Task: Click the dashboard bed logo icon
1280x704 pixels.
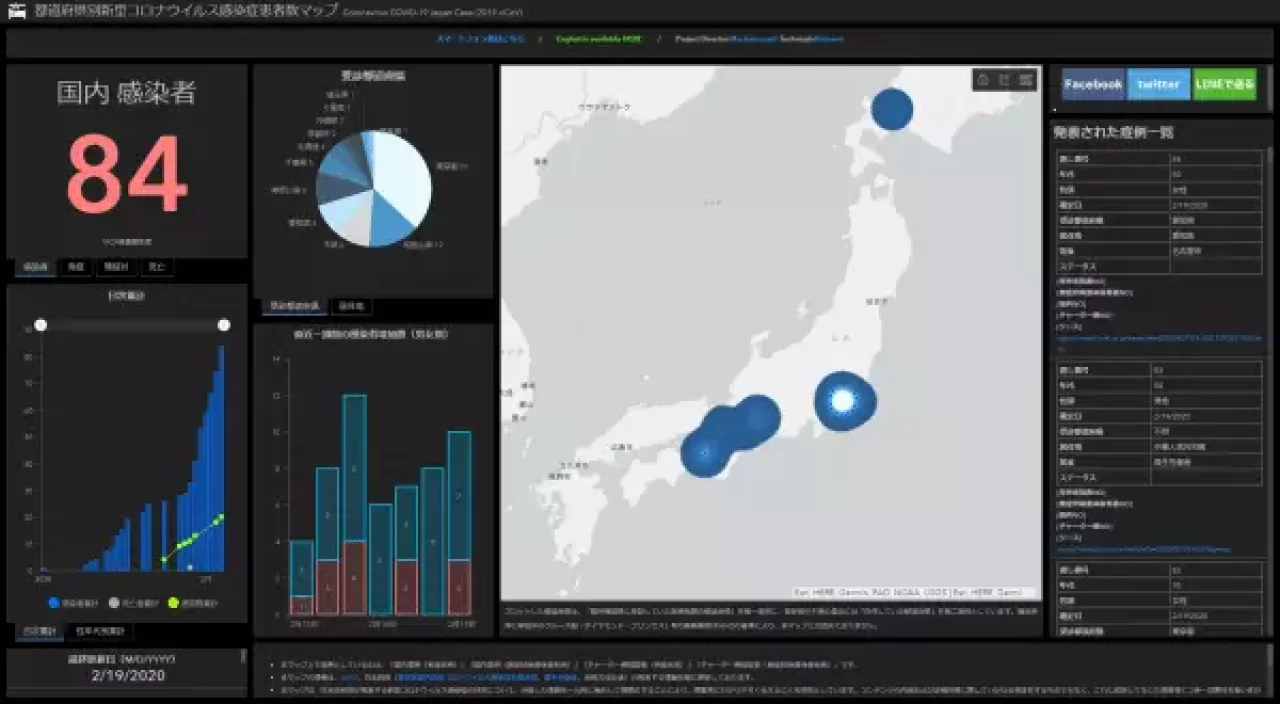Action: pyautogui.click(x=16, y=12)
